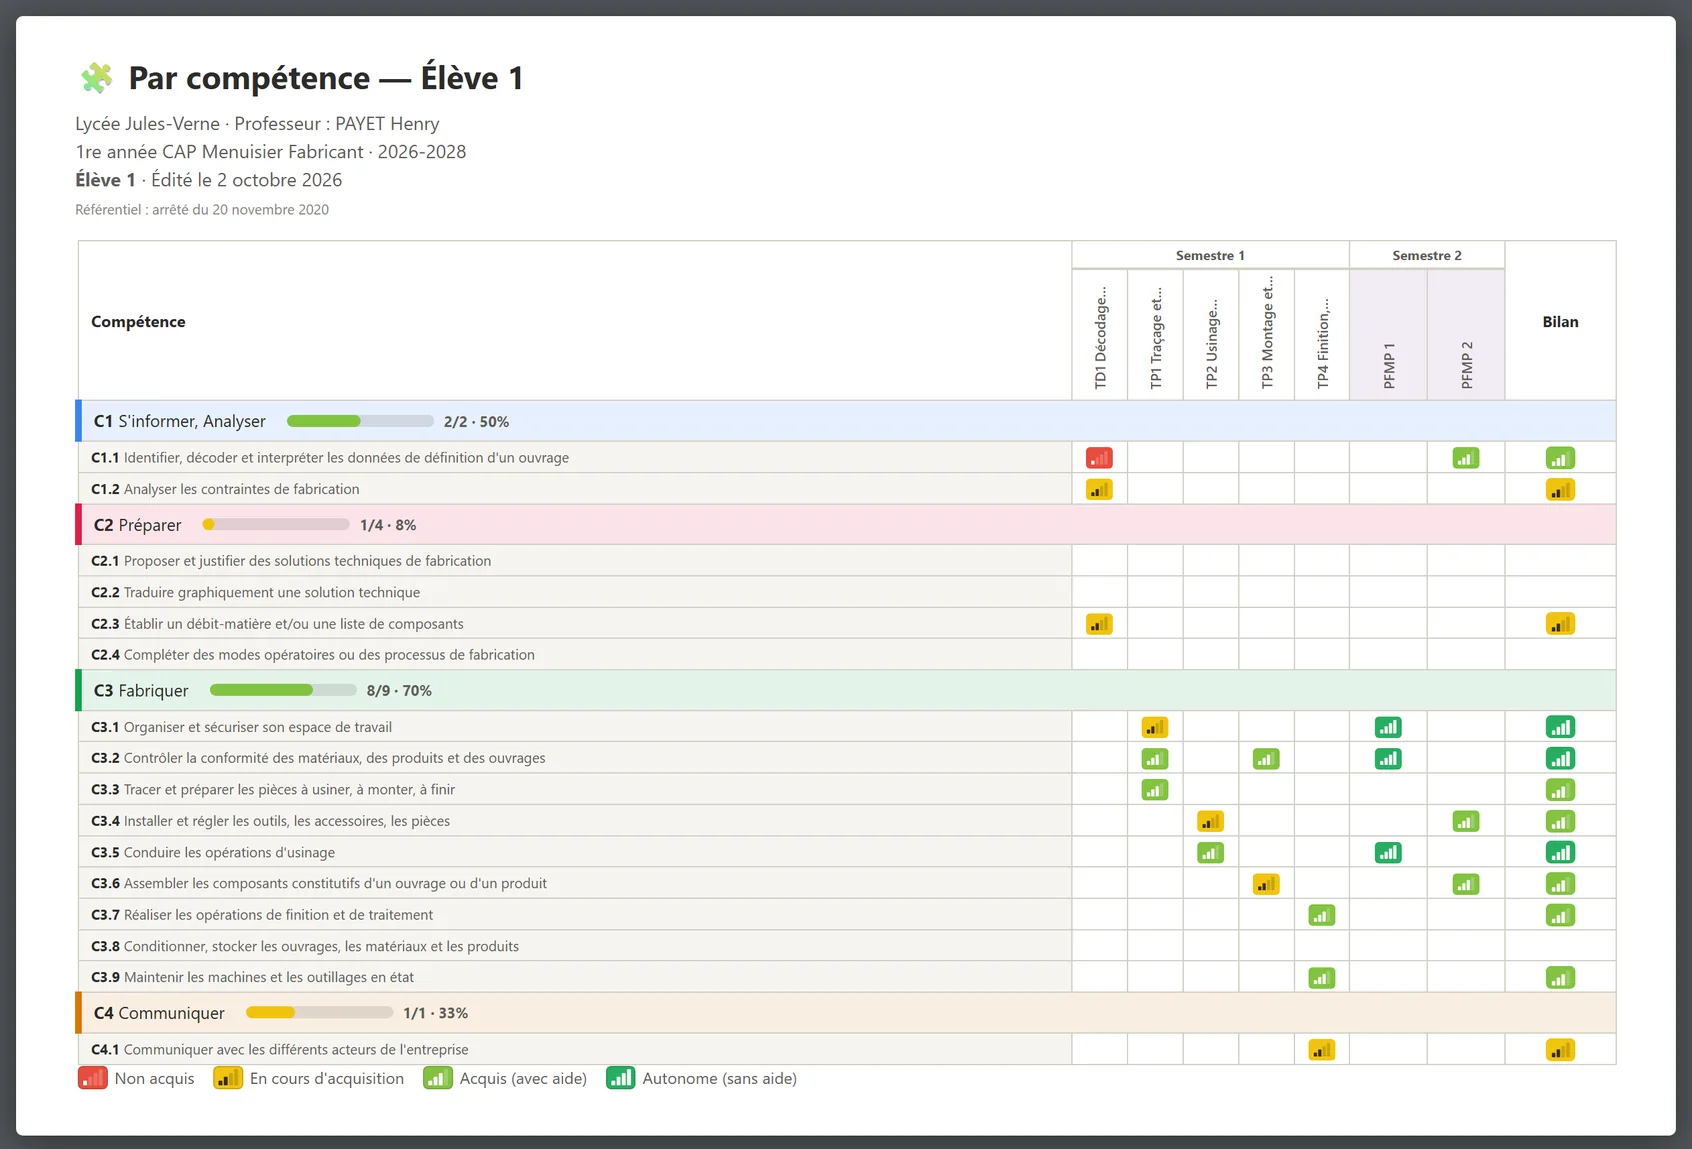Image resolution: width=1692 pixels, height=1149 pixels.
Task: Click the TD1 Décodage column header
Action: (x=1100, y=335)
